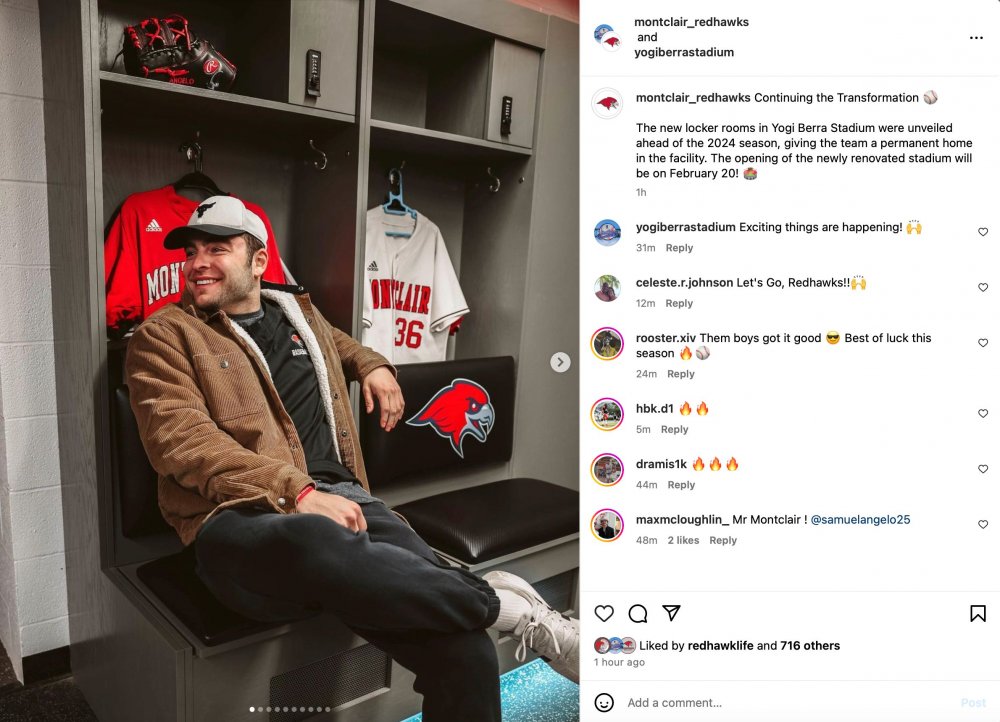Share the post via paper plane icon
1000x722 pixels.
pos(671,613)
